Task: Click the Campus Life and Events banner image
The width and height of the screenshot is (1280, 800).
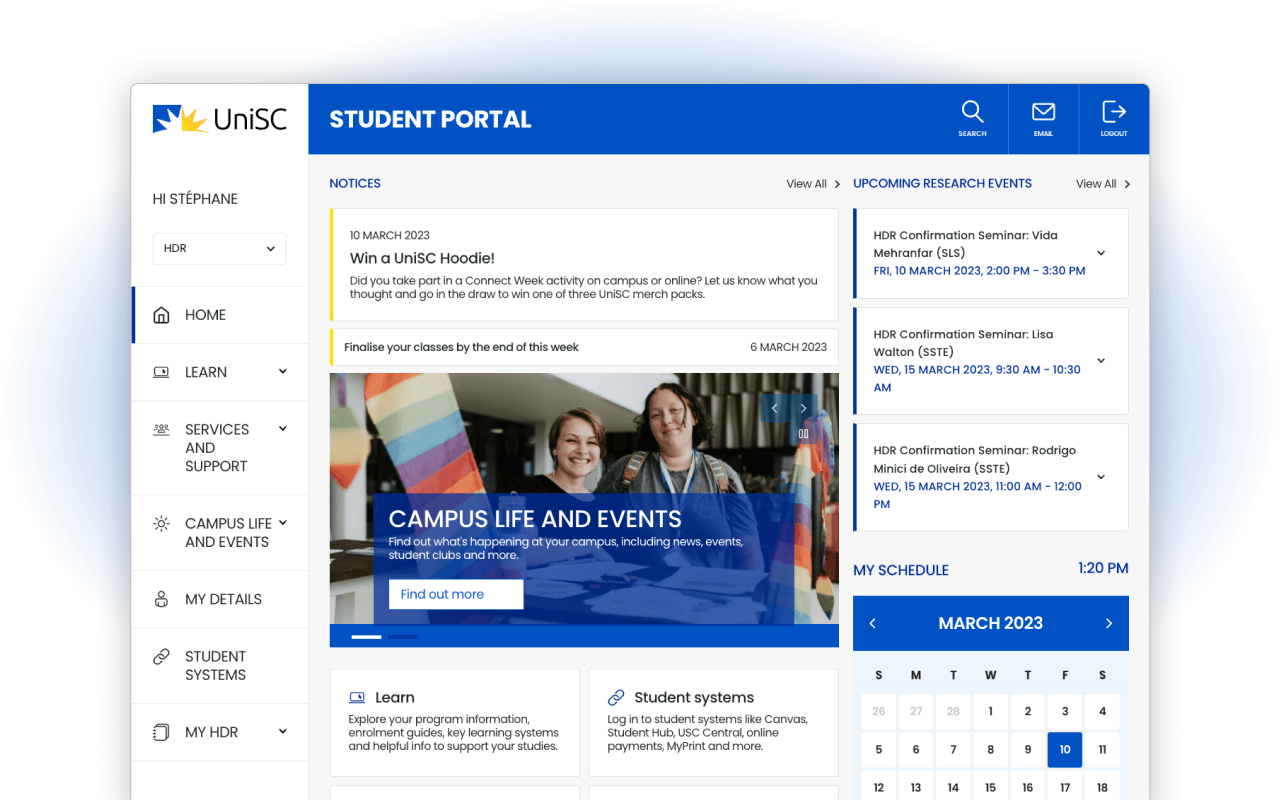Action: tap(584, 498)
